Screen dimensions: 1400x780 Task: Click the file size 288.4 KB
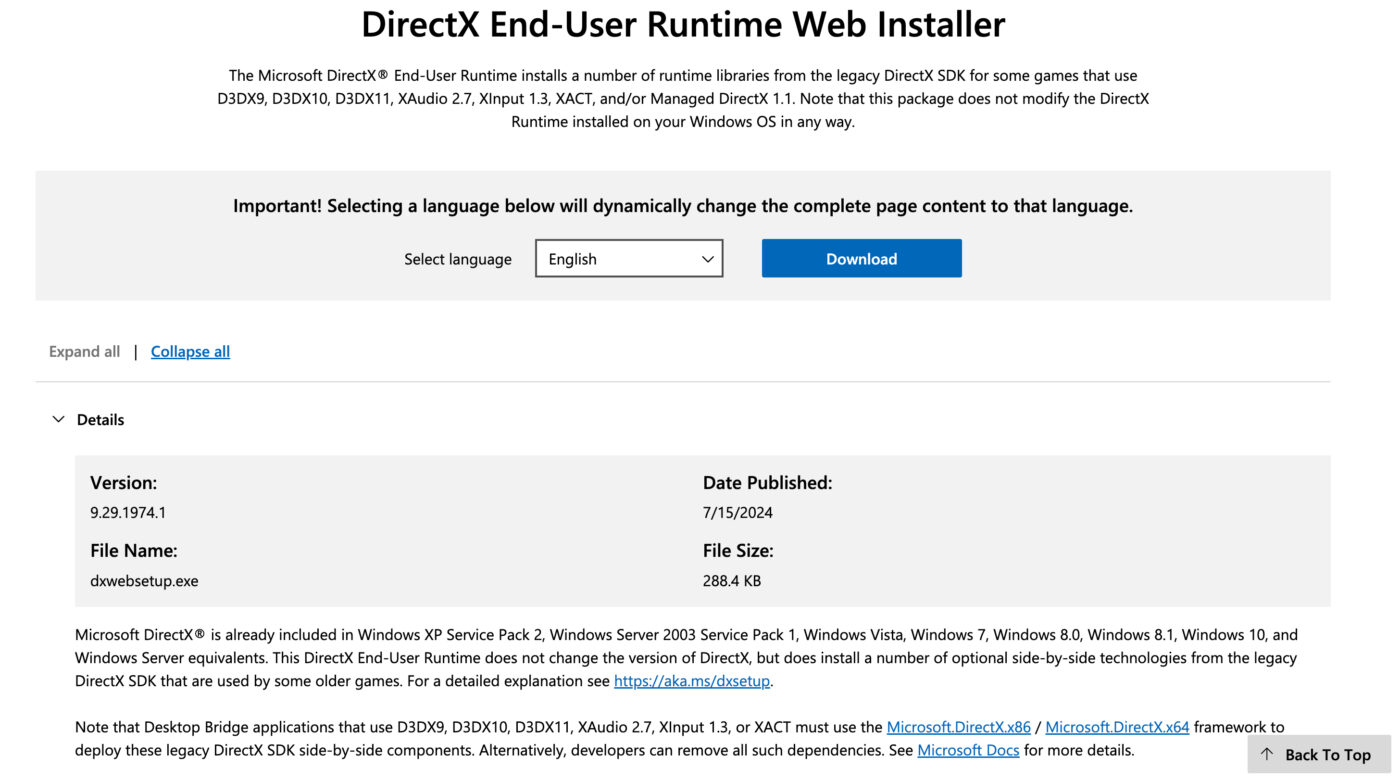[732, 580]
